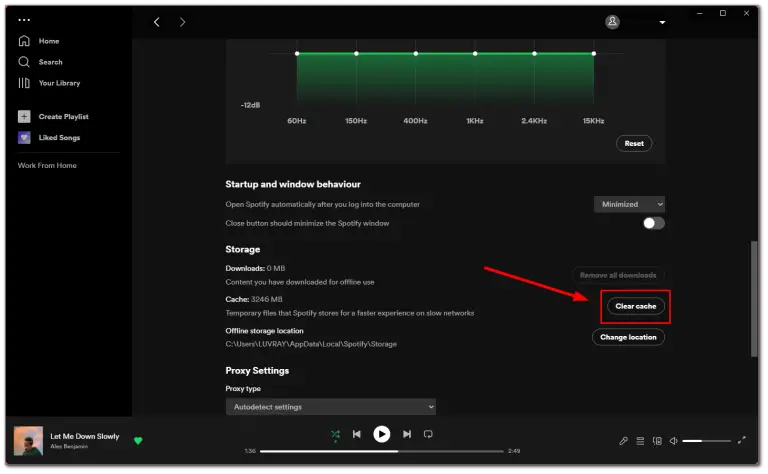Toggle shuffle in playback bar
Image resolution: width=768 pixels, height=474 pixels.
(x=336, y=434)
